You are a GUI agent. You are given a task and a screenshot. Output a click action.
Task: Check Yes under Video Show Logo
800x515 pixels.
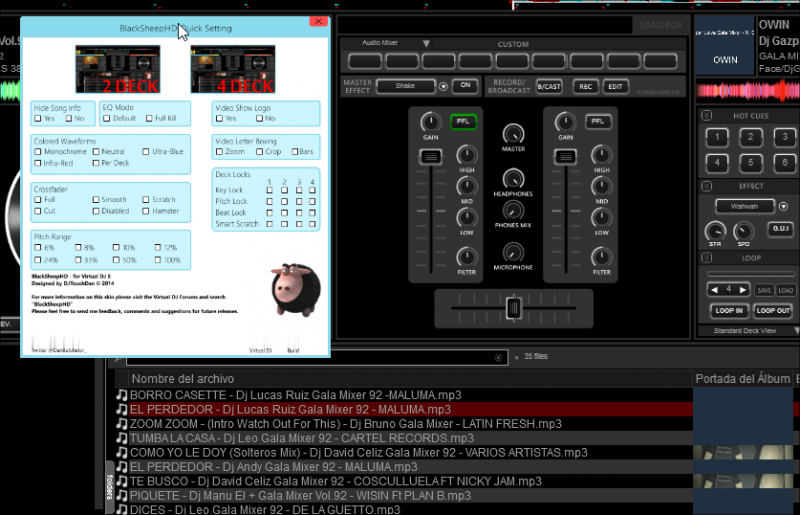pyautogui.click(x=219, y=118)
